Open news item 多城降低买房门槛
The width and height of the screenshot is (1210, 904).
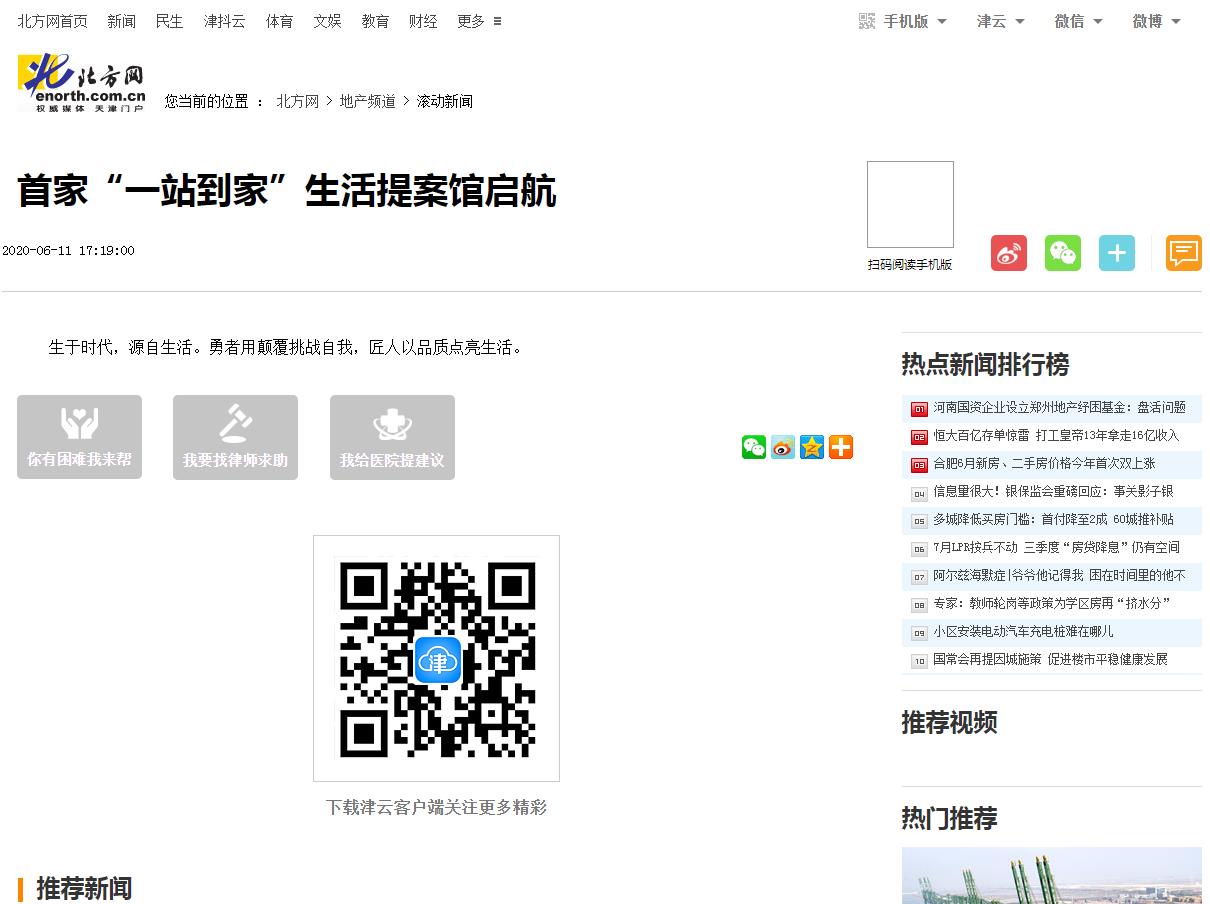pyautogui.click(x=1053, y=520)
